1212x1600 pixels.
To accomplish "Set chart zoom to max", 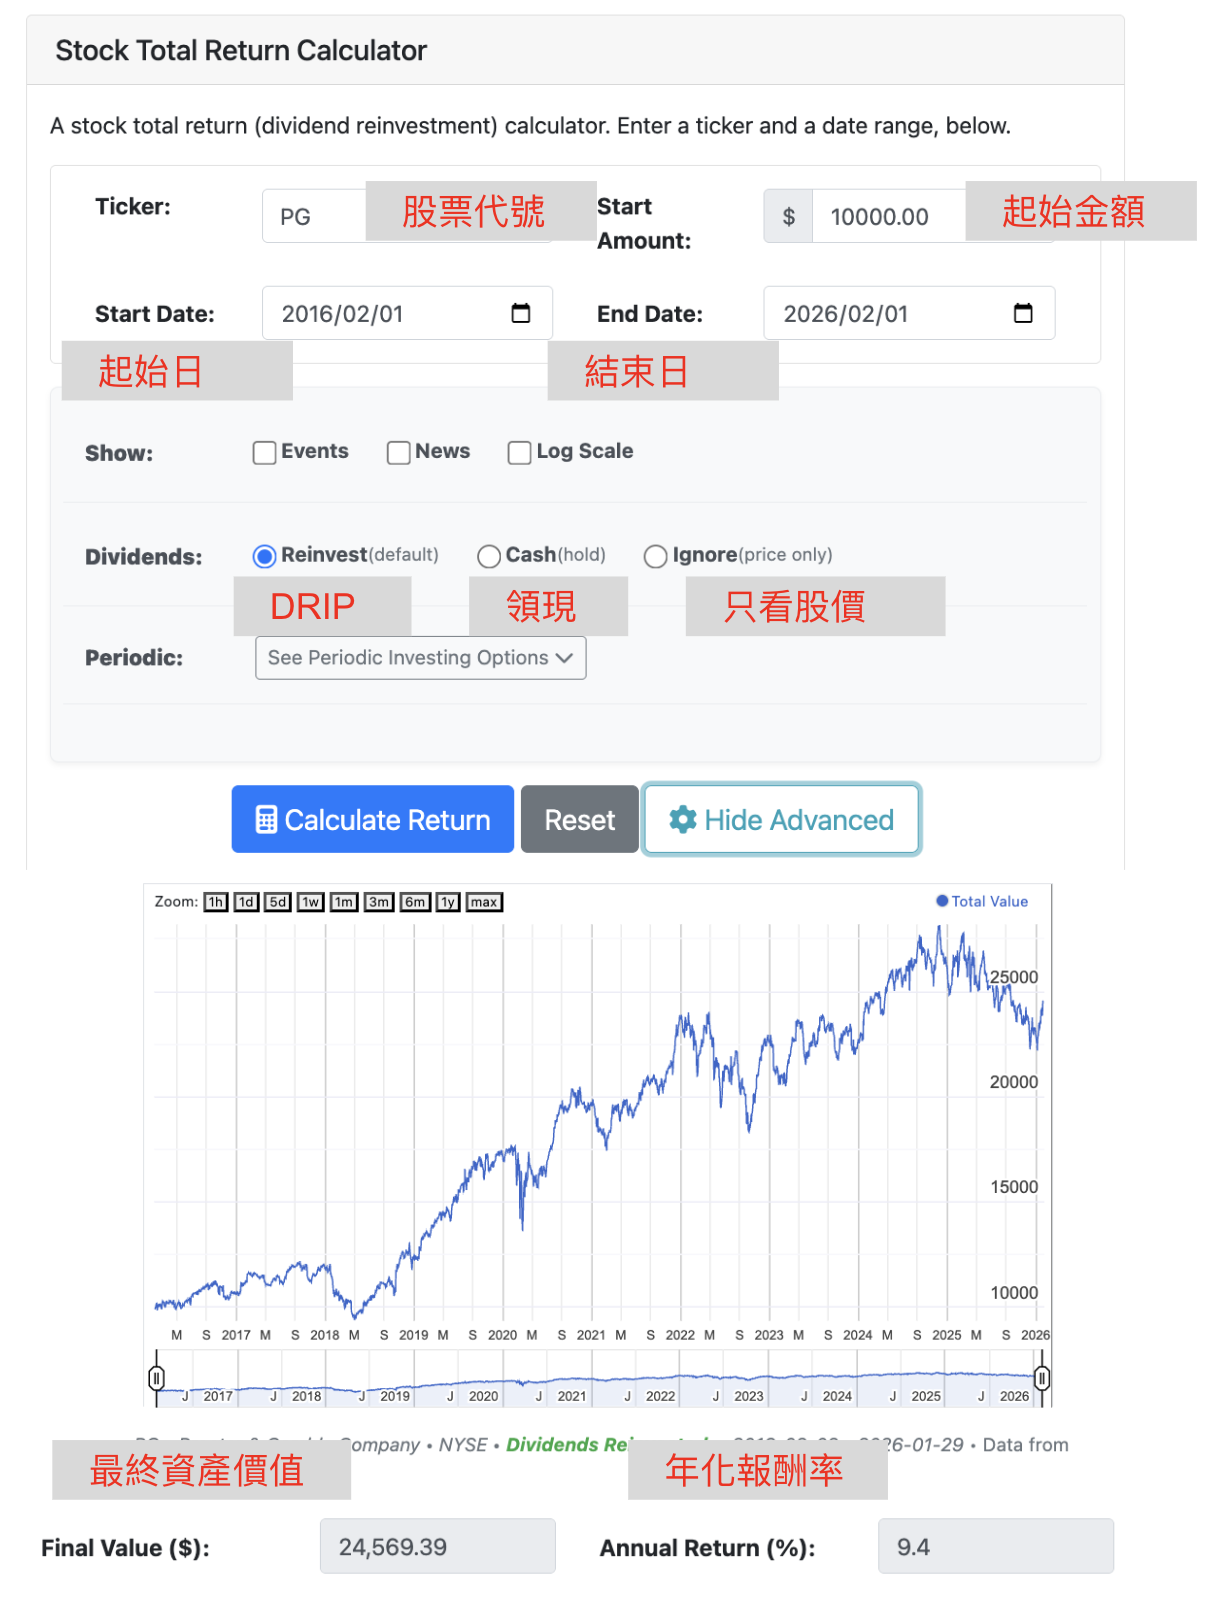I will [484, 902].
